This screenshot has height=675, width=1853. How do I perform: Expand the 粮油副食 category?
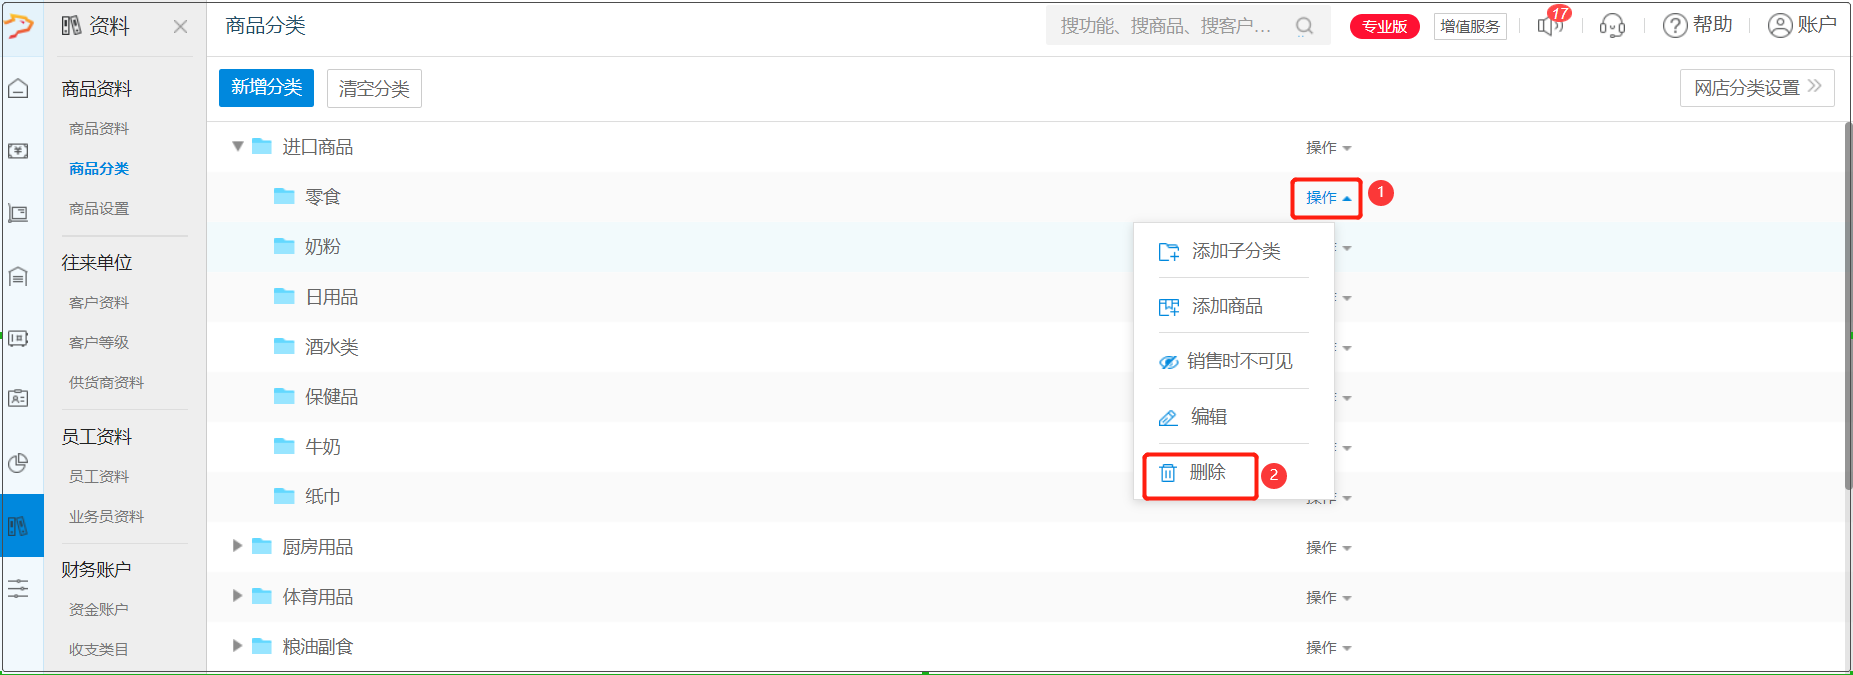tap(237, 646)
